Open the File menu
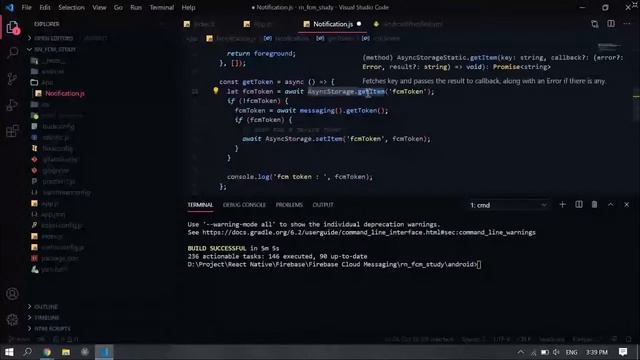 point(27,7)
